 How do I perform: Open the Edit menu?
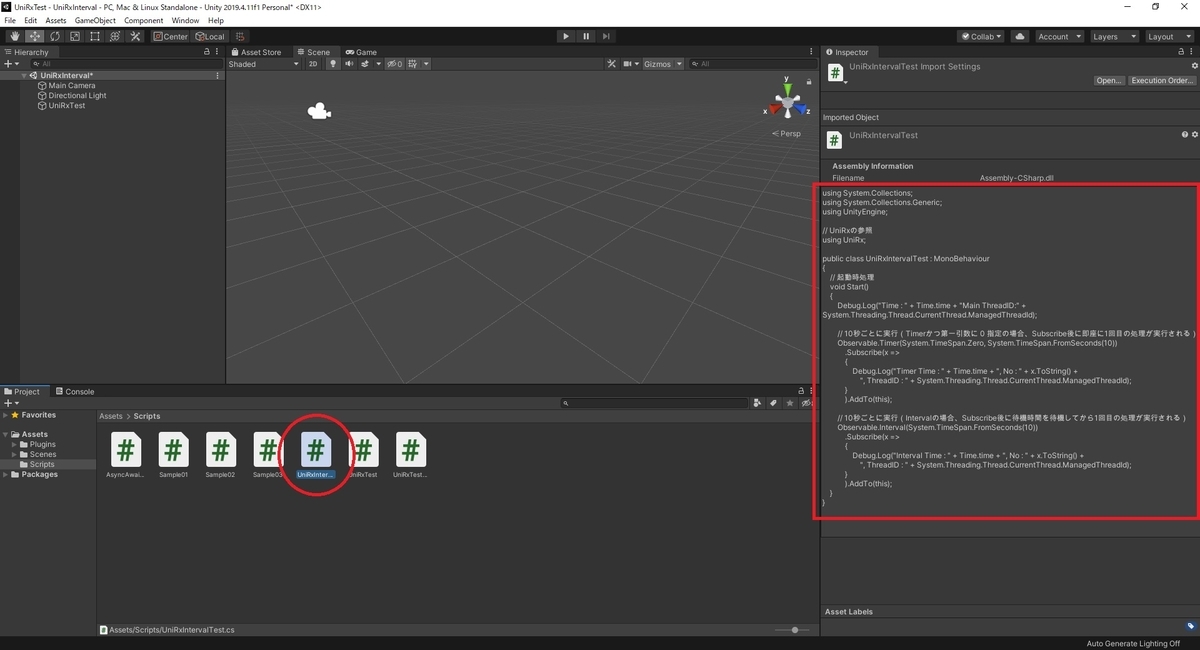(x=31, y=20)
